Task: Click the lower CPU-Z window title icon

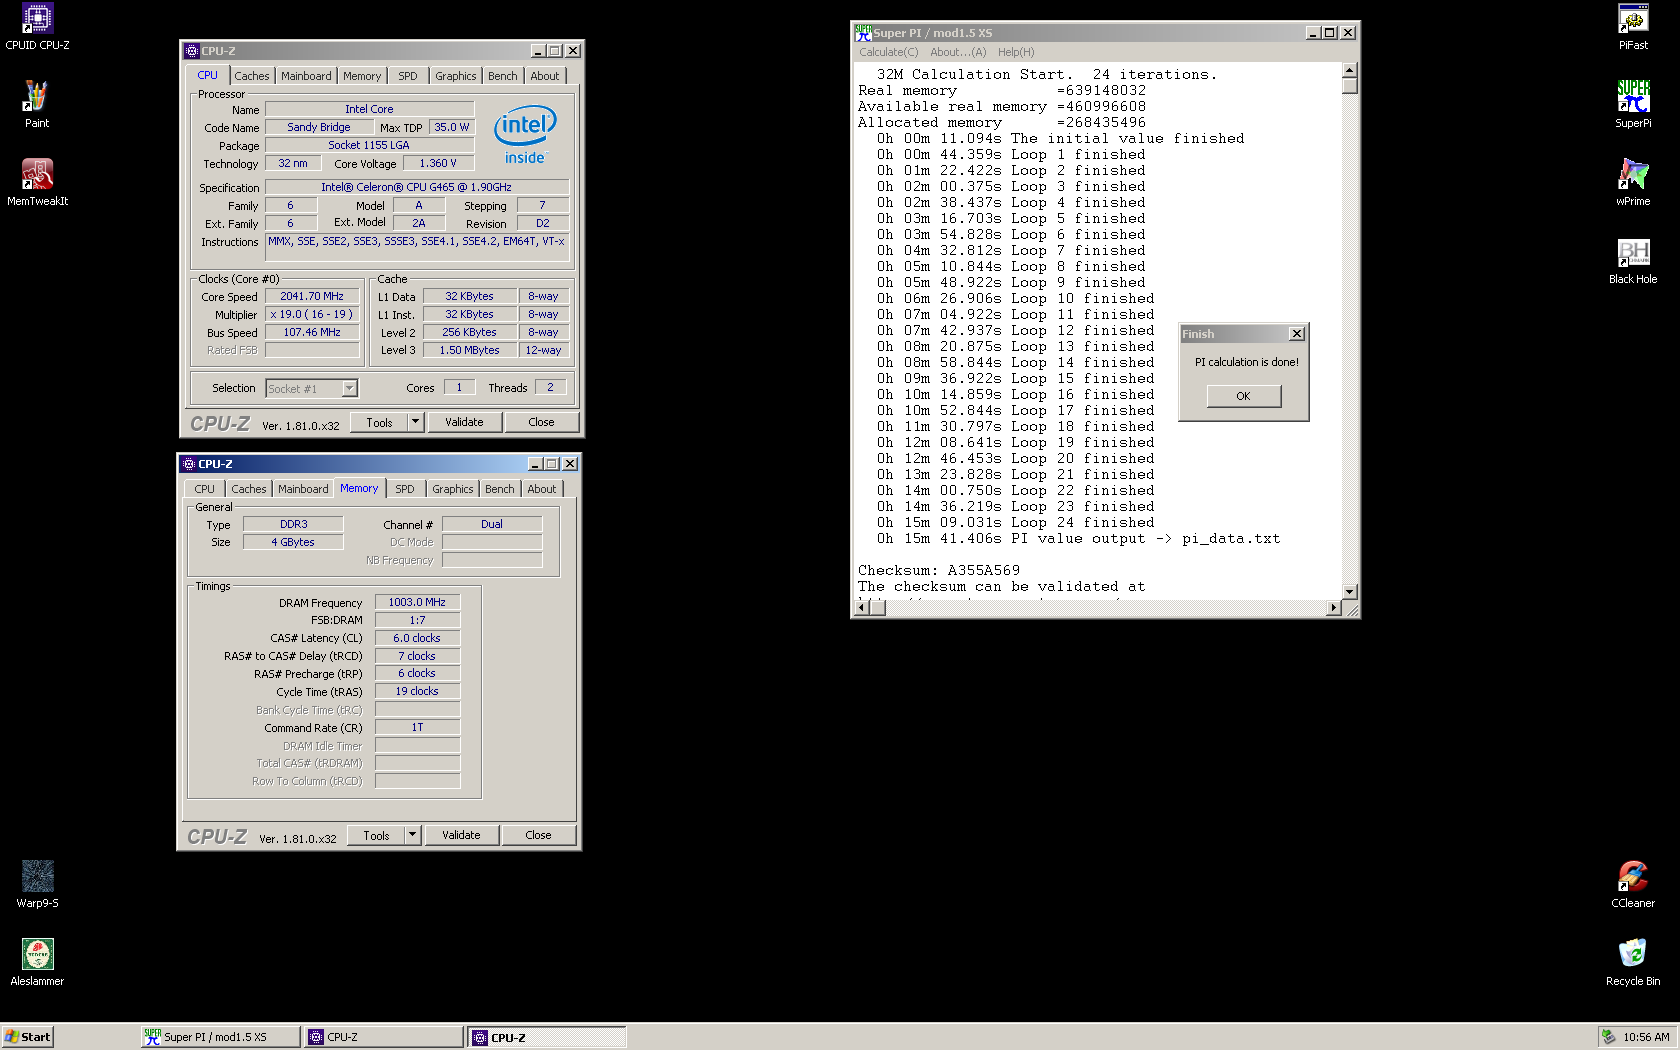Action: 189,464
